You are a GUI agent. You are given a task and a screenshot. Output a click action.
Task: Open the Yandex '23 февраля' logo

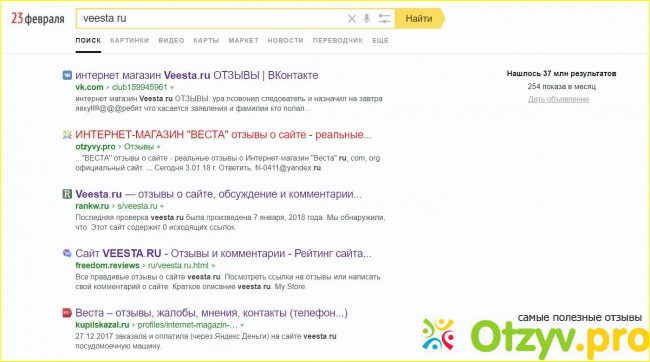pyautogui.click(x=37, y=19)
